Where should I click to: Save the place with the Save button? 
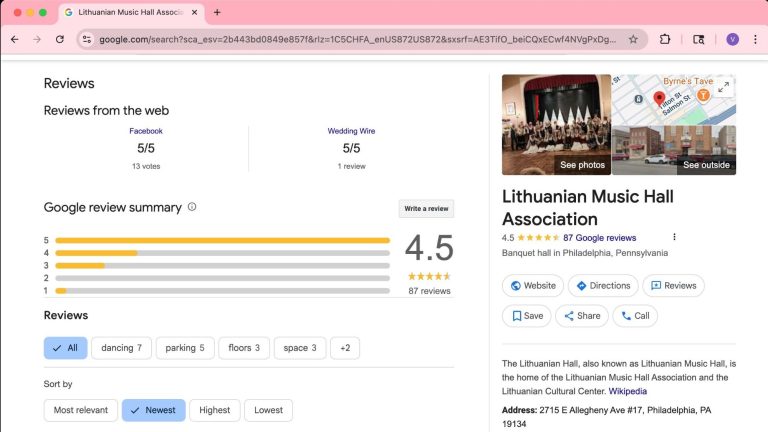[x=527, y=316]
